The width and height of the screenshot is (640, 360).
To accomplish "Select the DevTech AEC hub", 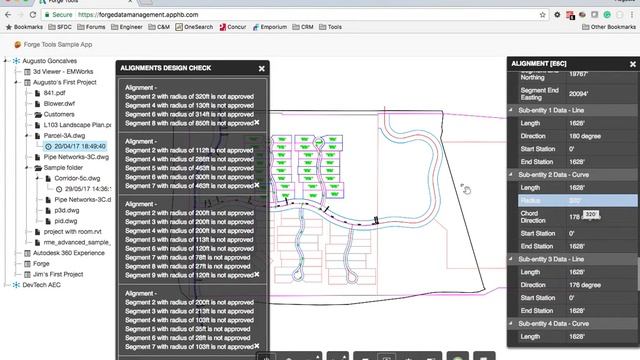I will coord(41,285).
